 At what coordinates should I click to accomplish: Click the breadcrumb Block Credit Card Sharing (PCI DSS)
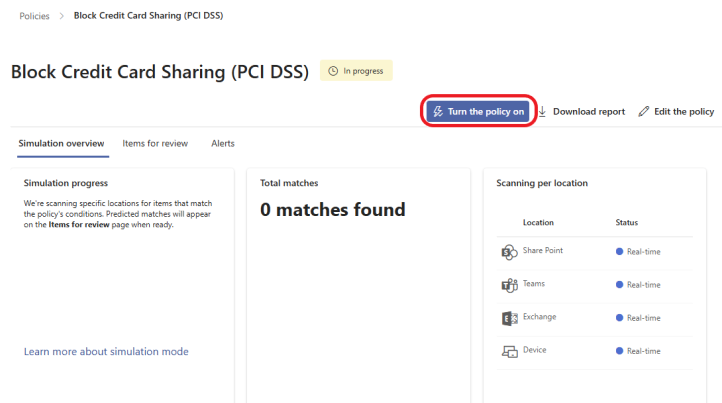[148, 16]
